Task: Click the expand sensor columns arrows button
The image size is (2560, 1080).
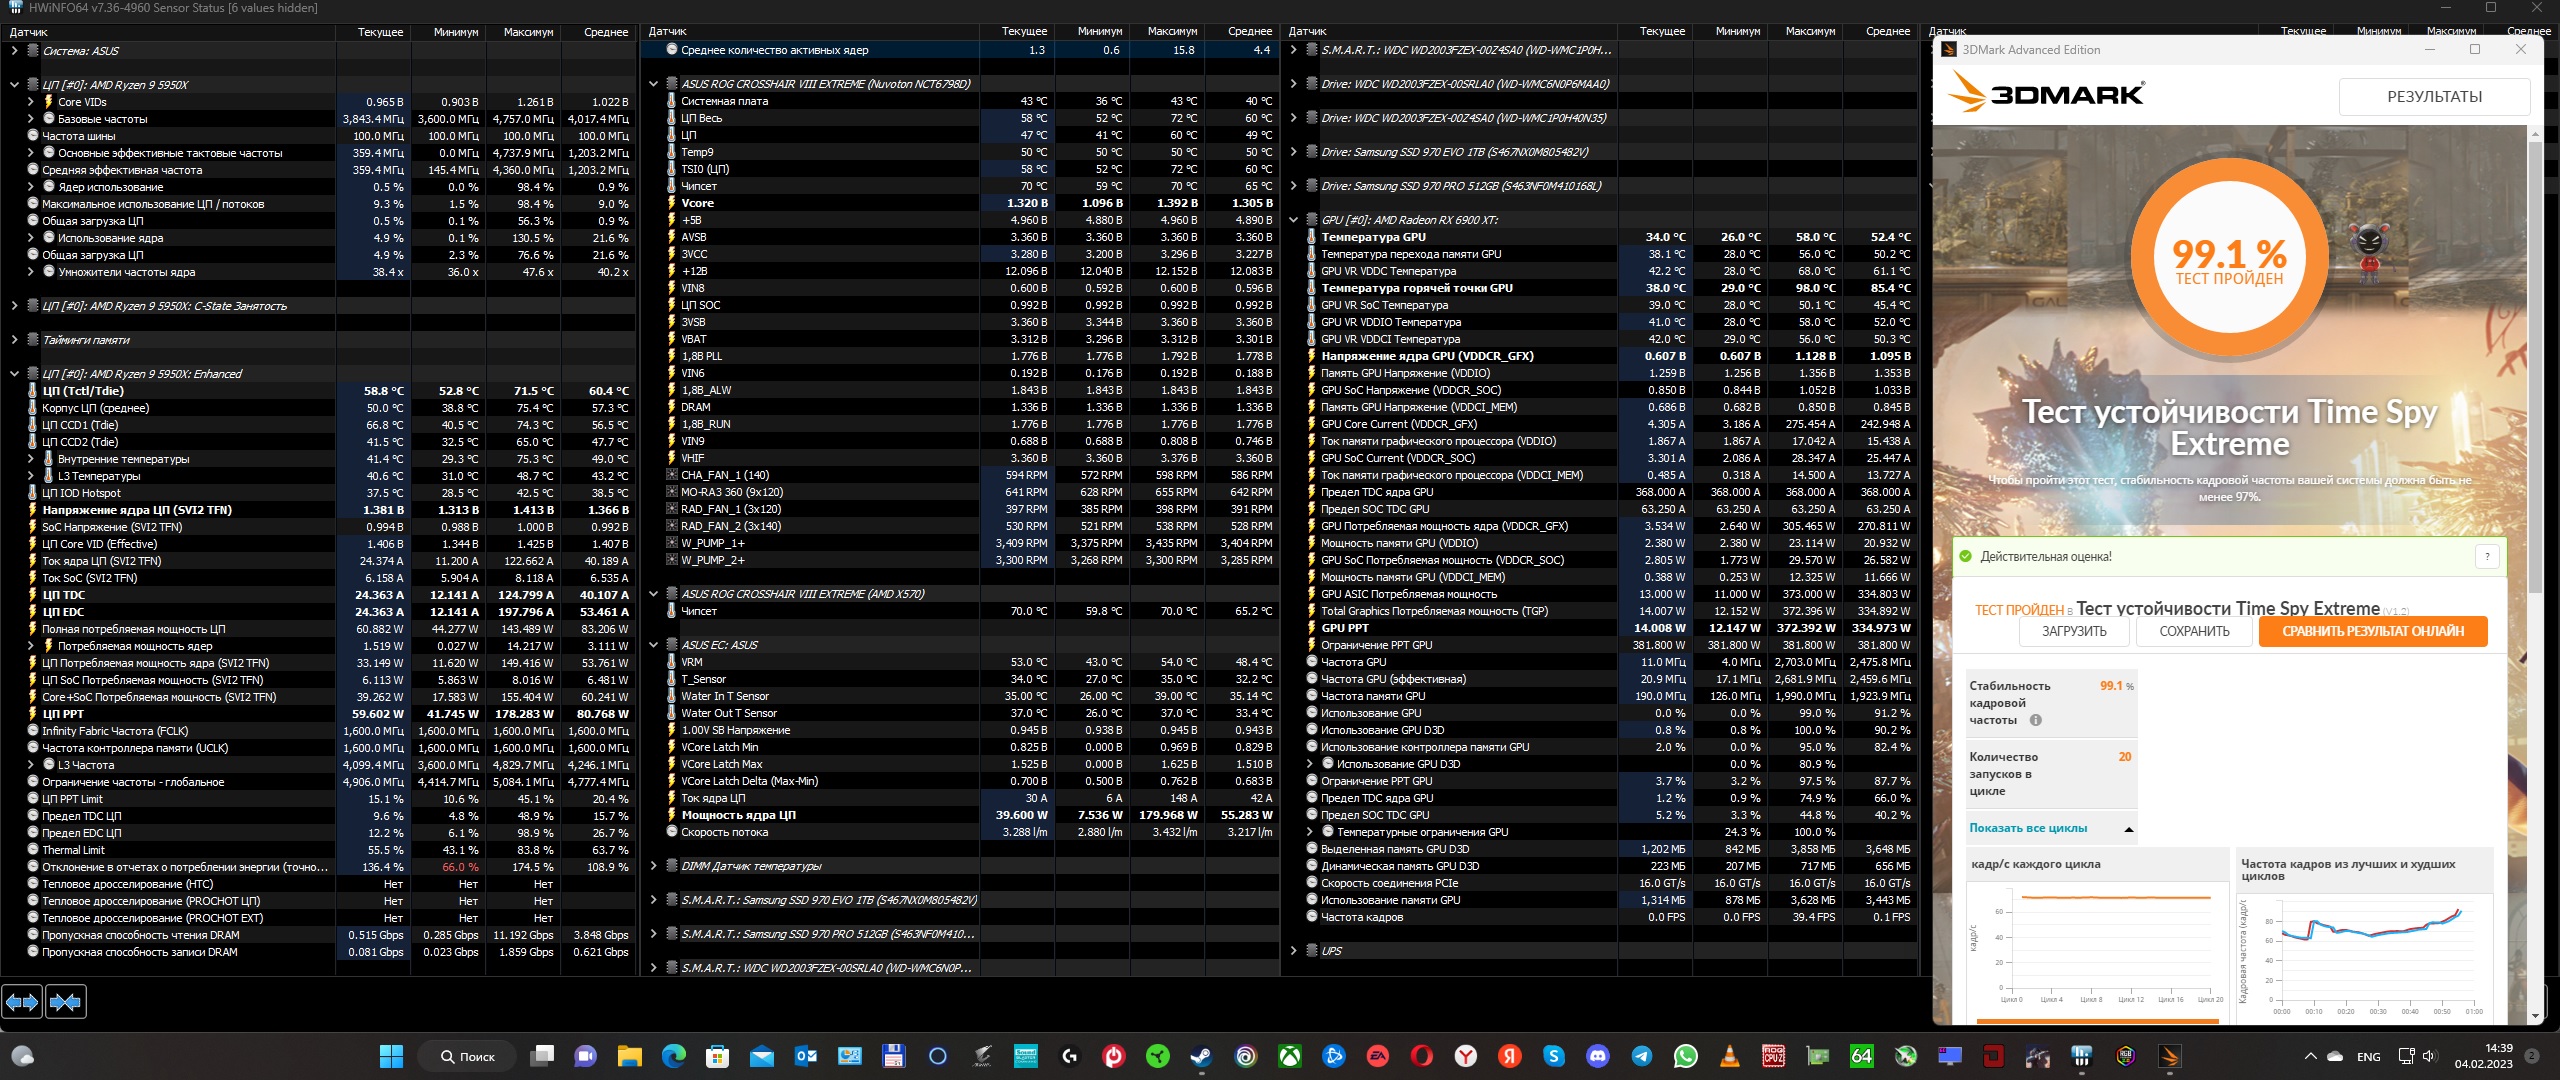Action: pyautogui.click(x=22, y=1001)
